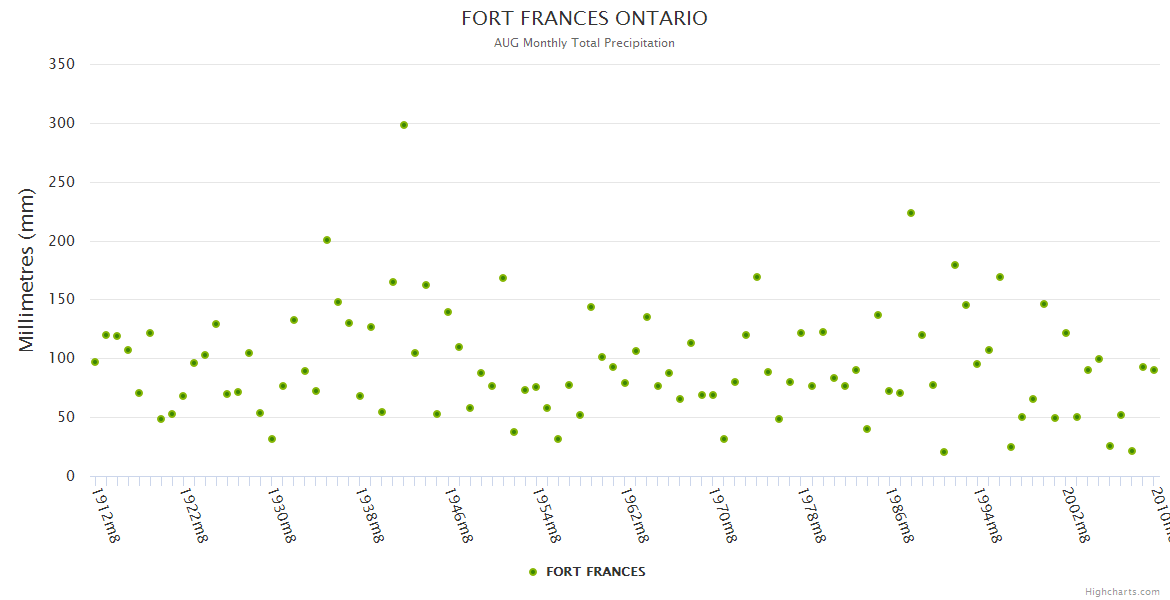This screenshot has width=1170, height=600.
Task: Click the data point at 200 mm
Action: pyautogui.click(x=327, y=240)
